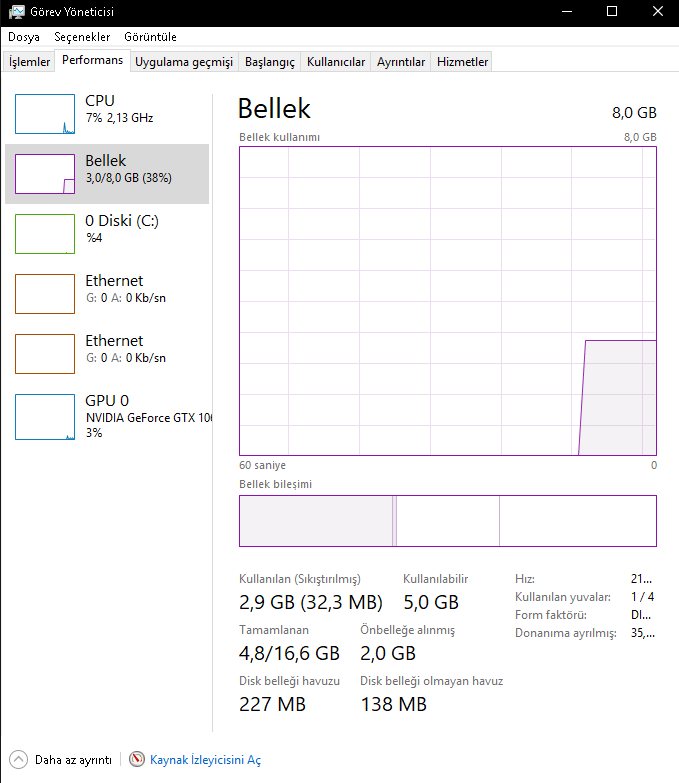Image resolution: width=679 pixels, height=783 pixels.
Task: Switch to the Hizmetler tab
Action: point(462,62)
